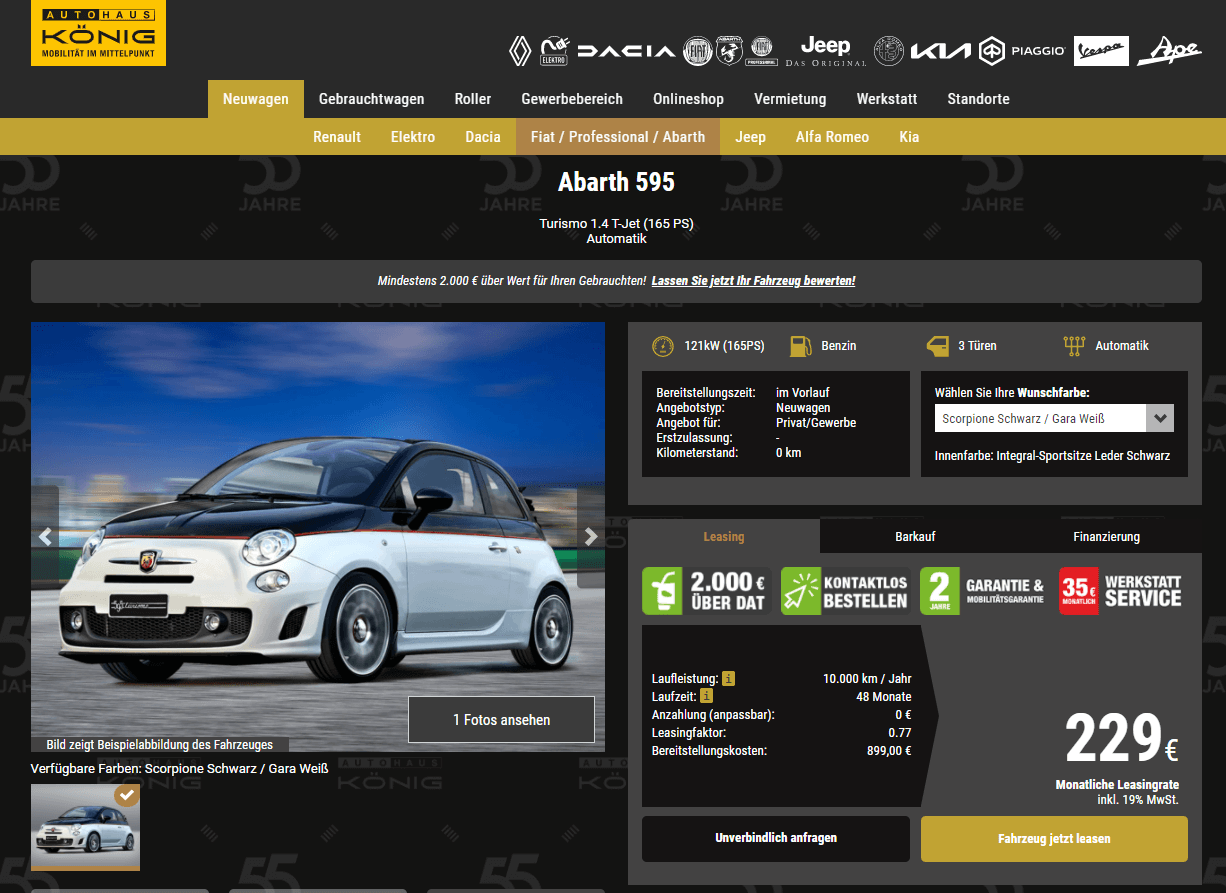
Task: Open the Roller menu item
Action: click(x=473, y=99)
